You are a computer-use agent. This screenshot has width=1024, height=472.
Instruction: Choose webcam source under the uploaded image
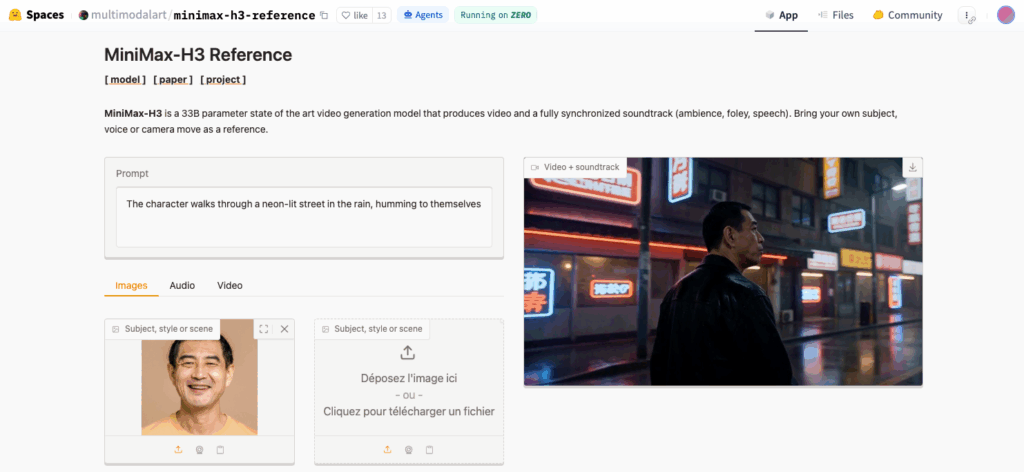click(x=199, y=450)
